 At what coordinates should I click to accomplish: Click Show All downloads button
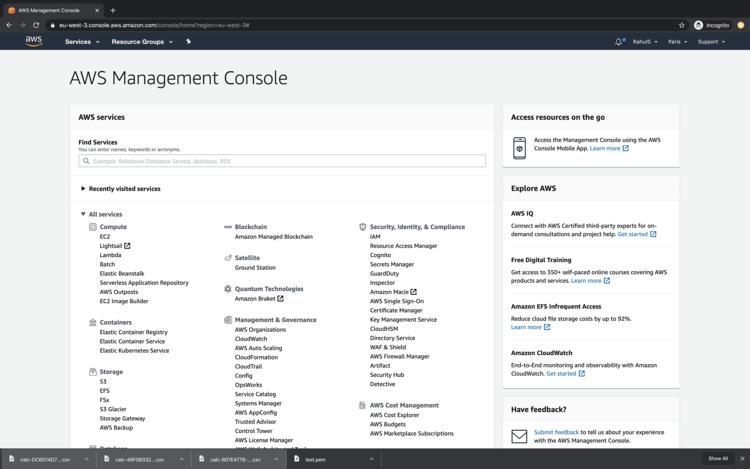[718, 459]
